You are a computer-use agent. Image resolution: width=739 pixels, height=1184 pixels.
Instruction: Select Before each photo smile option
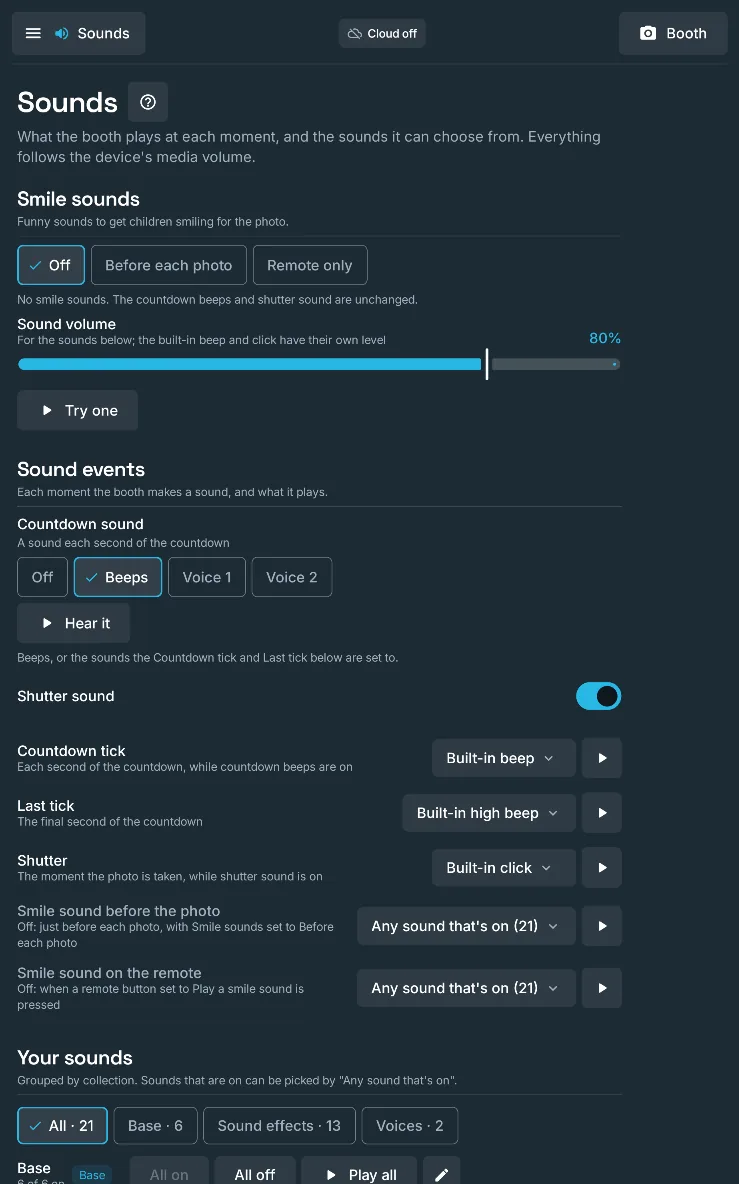168,265
